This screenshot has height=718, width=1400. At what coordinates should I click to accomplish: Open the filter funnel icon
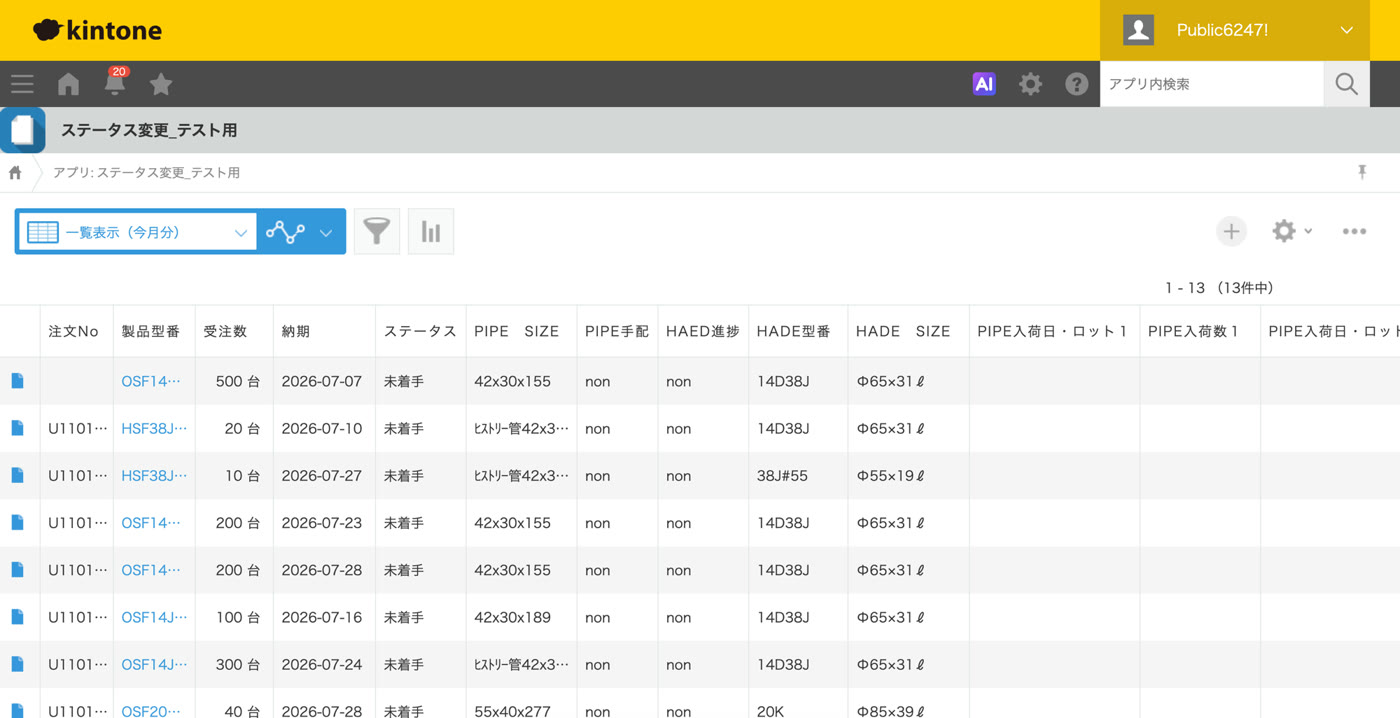point(377,231)
